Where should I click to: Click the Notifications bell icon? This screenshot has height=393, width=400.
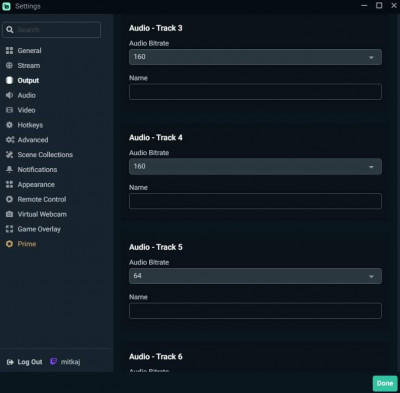[x=9, y=169]
